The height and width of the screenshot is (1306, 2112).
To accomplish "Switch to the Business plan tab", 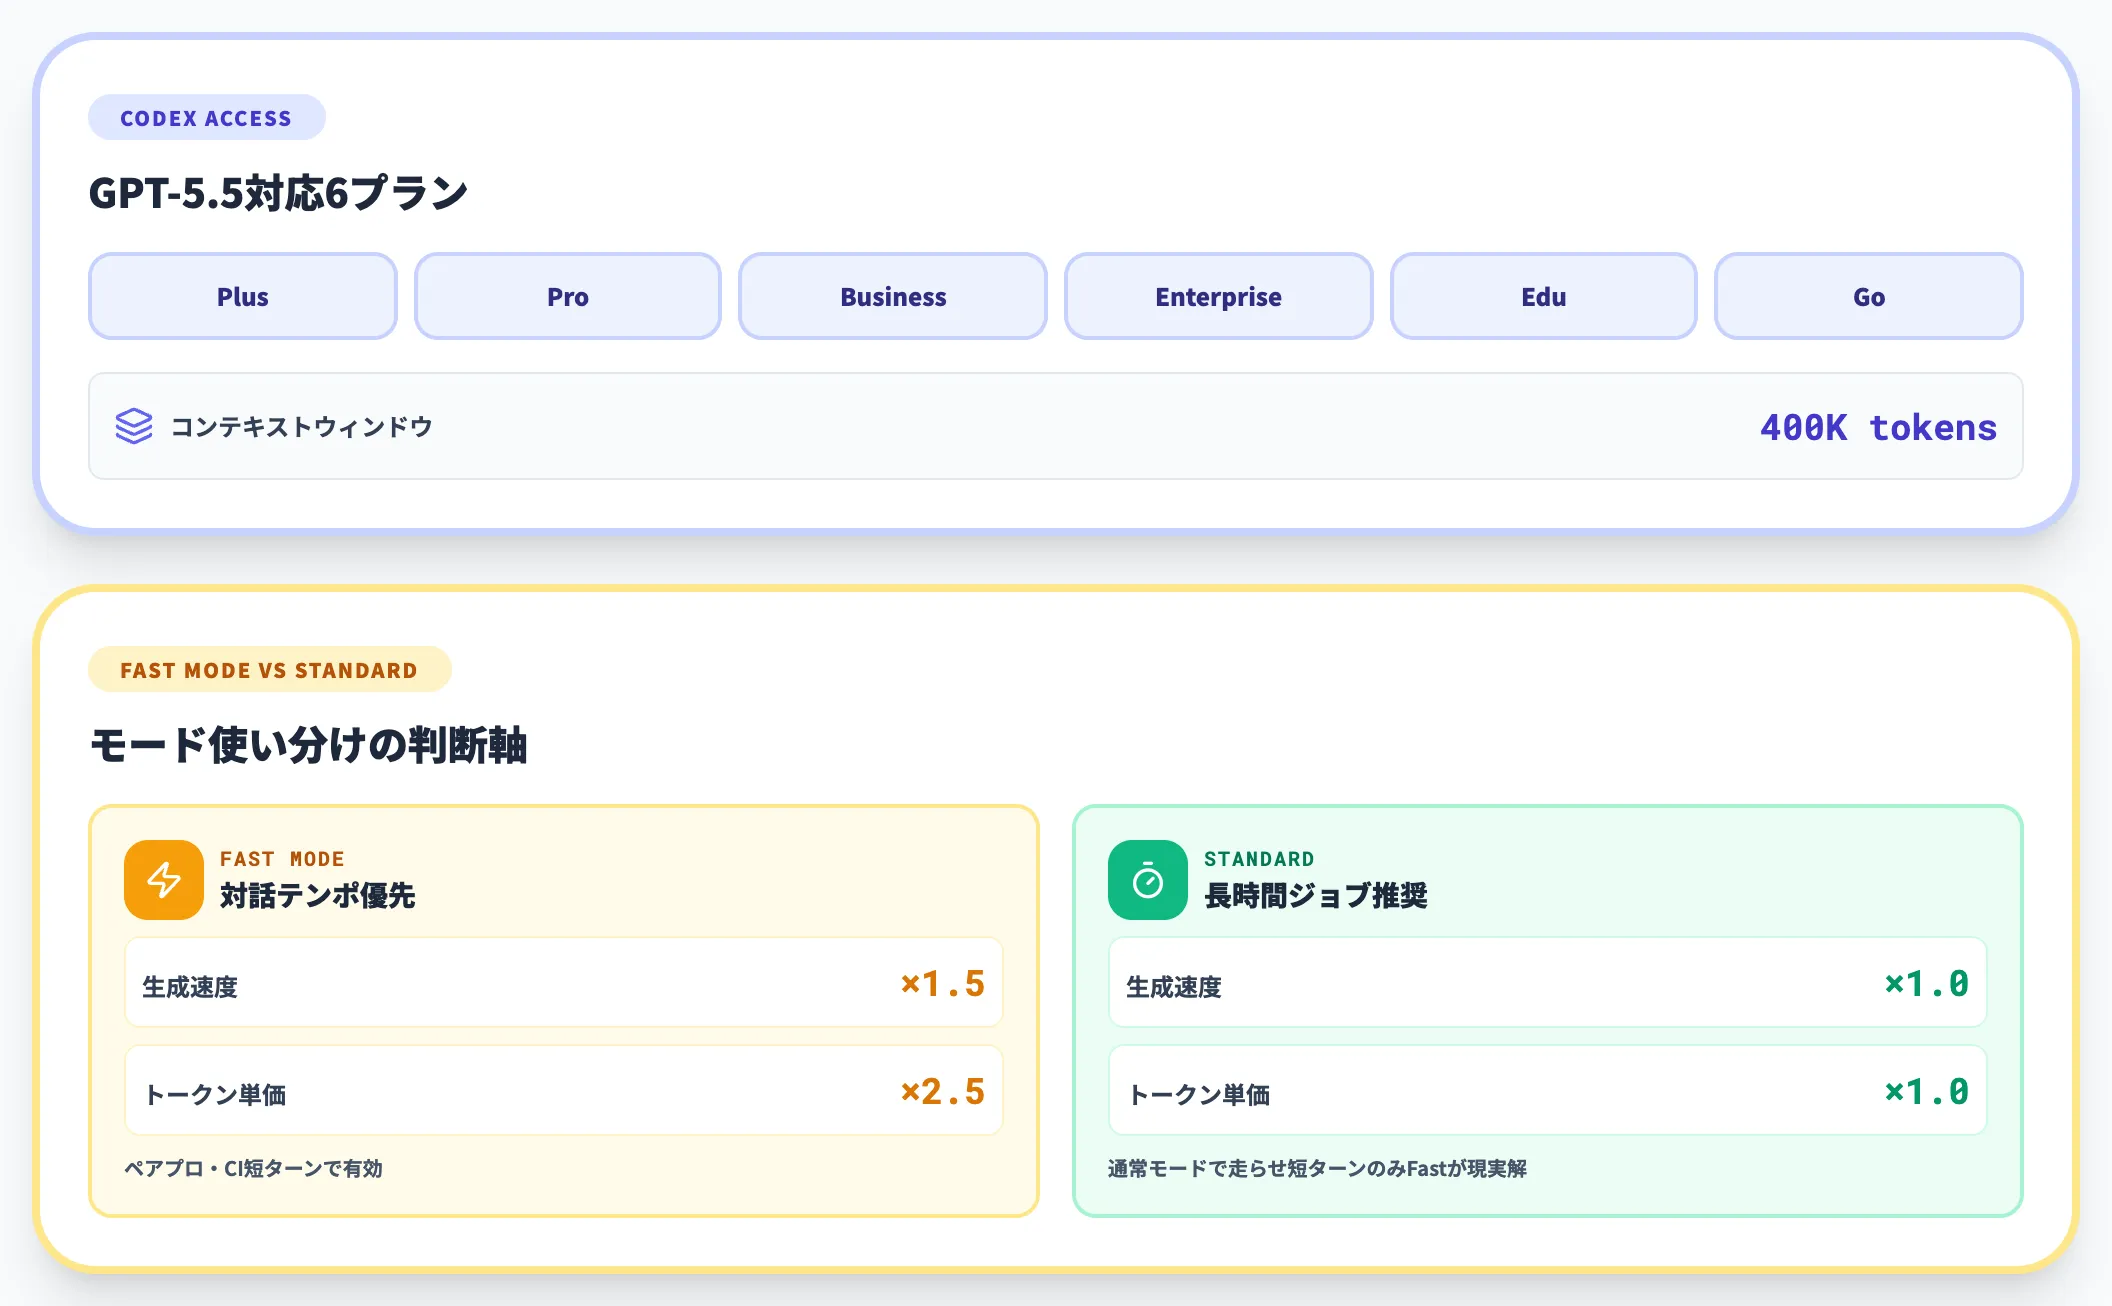I will (892, 296).
